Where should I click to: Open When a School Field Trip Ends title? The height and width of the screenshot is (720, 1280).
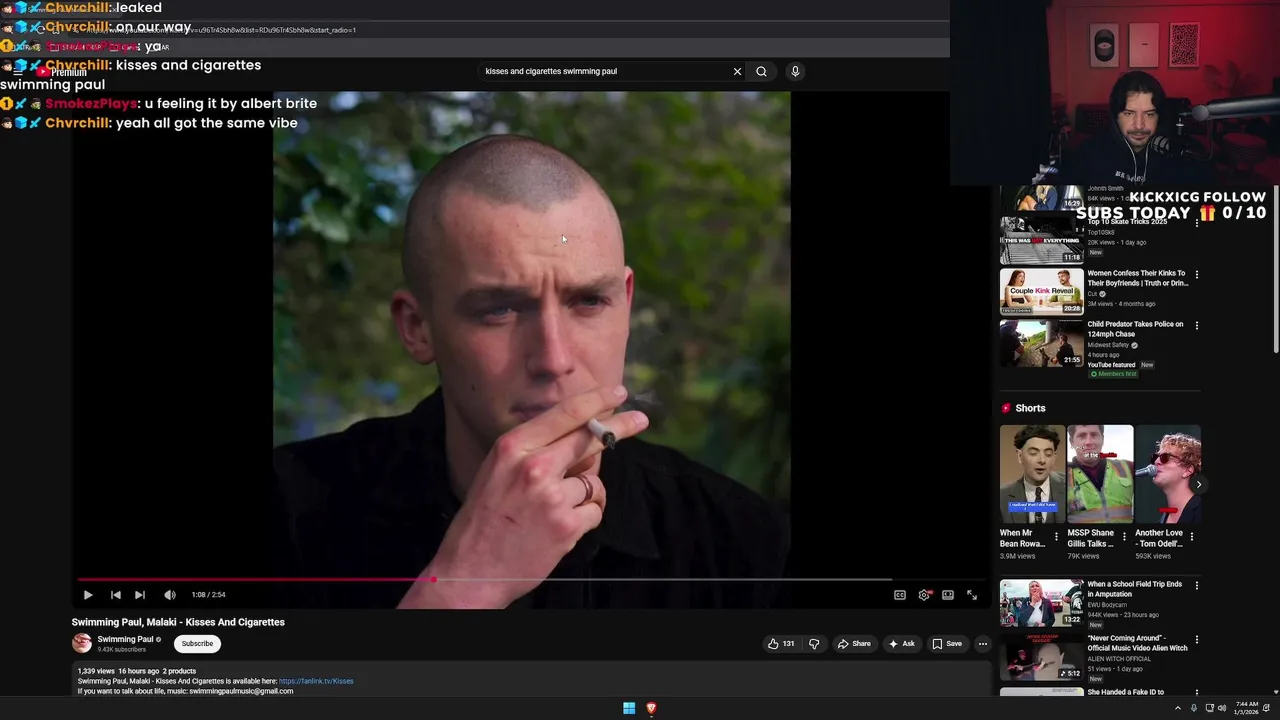(x=1135, y=589)
